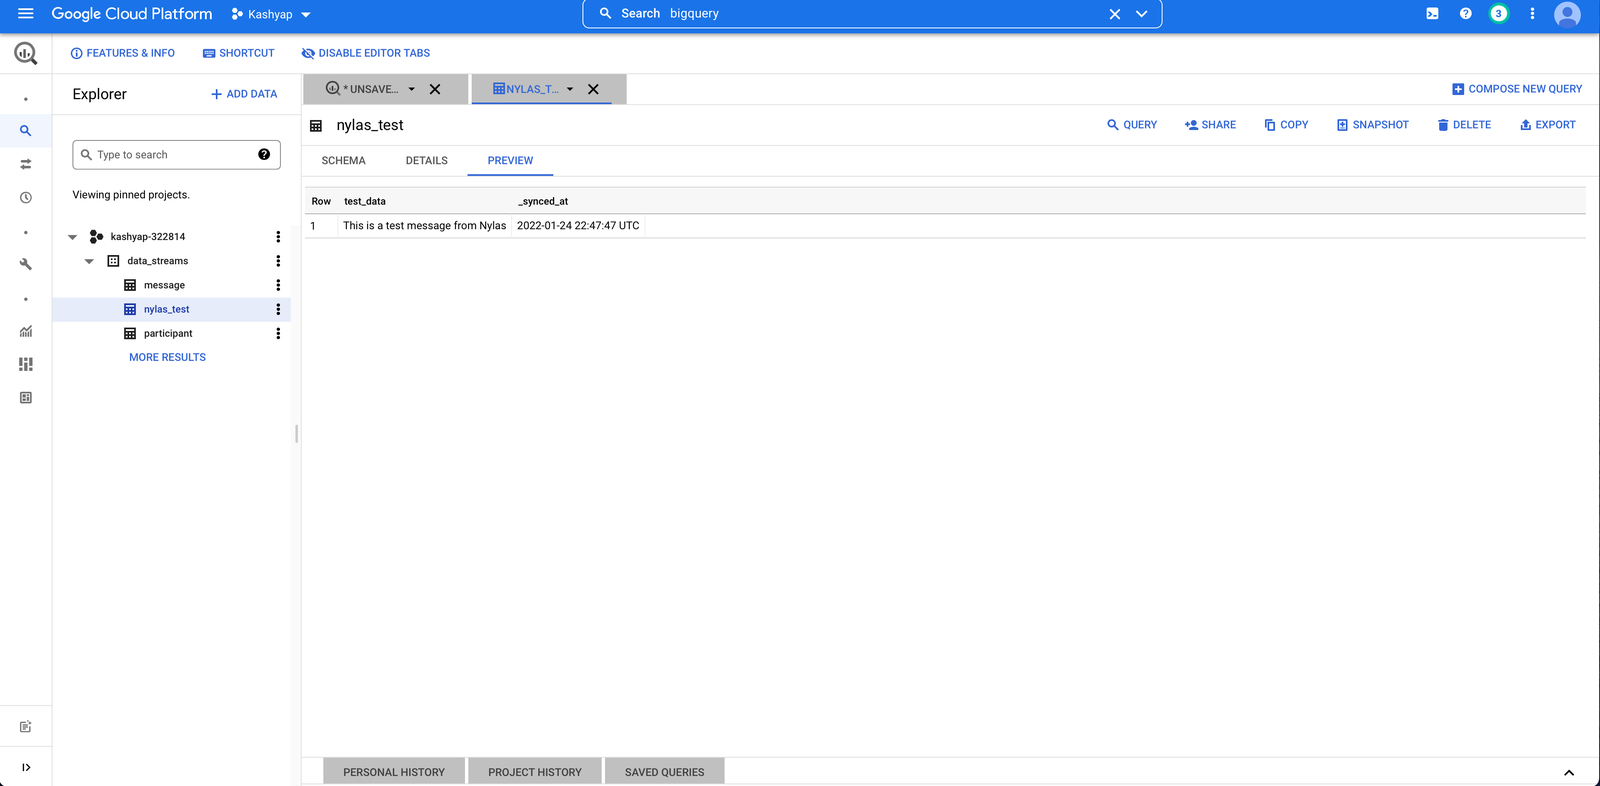Open the main navigation hamburger menu
Image resolution: width=1600 pixels, height=786 pixels.
point(26,14)
